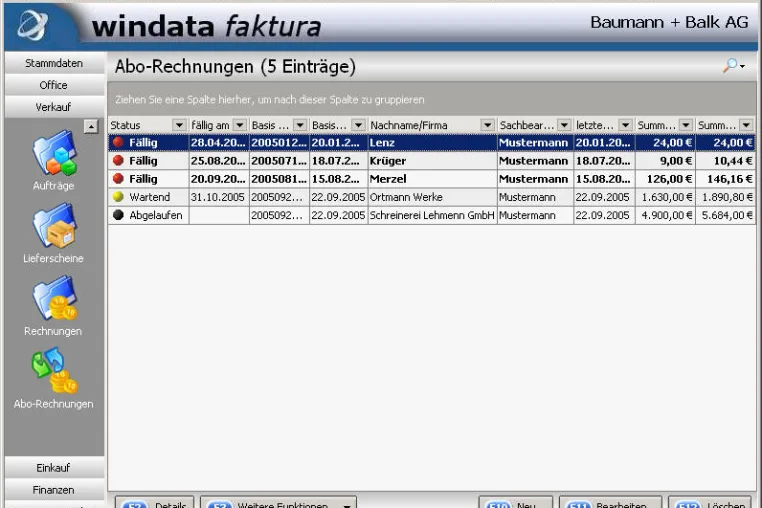Open the Nachname/Firma column filter dropdown
Viewport: 762px width, 508px height.
487,125
